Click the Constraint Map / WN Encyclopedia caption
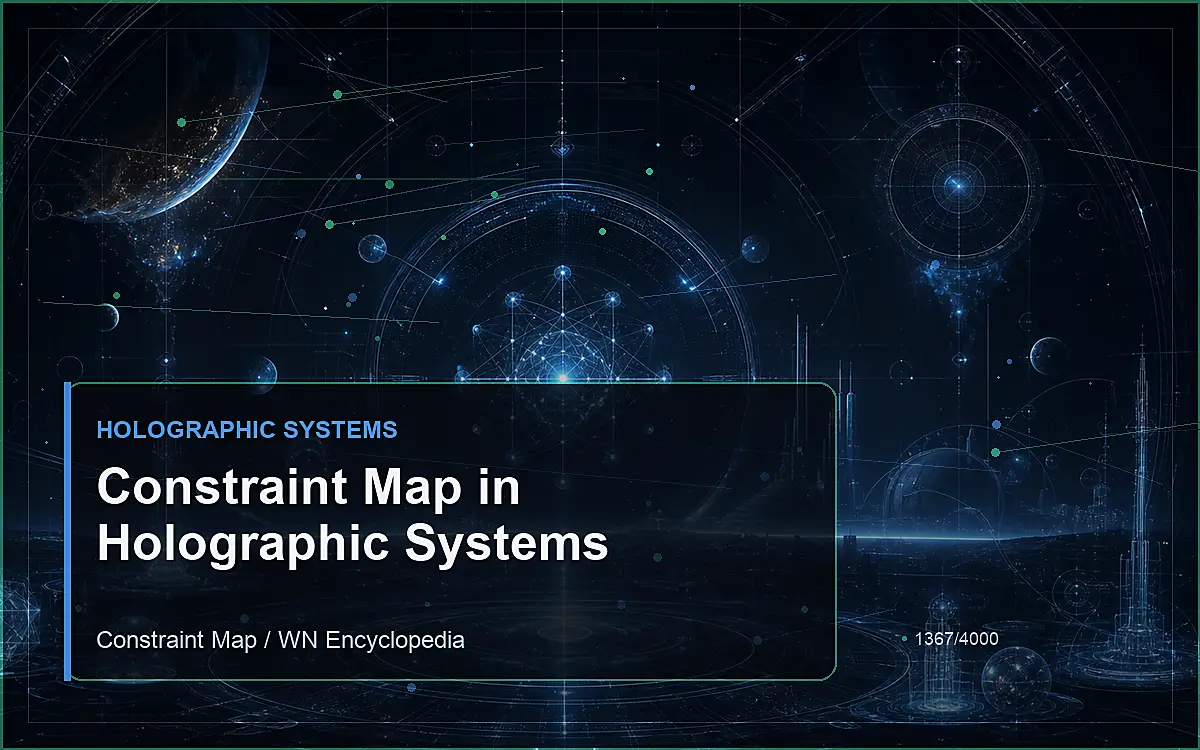Screen dimensions: 1200x750 coord(280,640)
